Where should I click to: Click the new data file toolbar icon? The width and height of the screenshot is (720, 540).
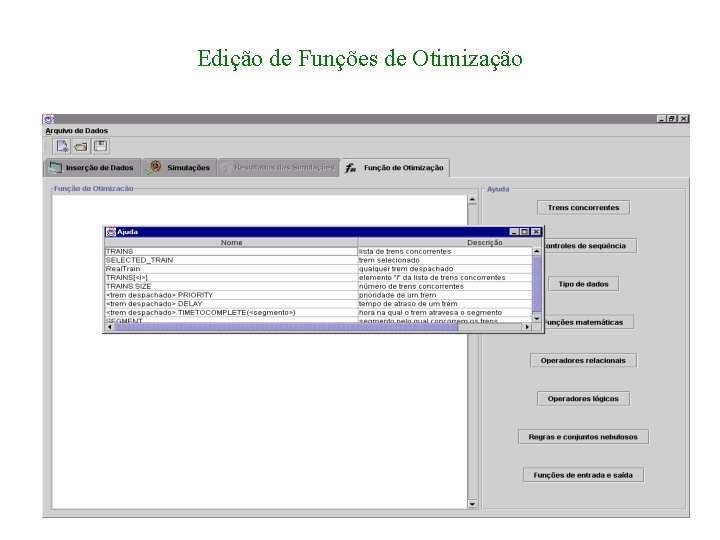coord(62,146)
